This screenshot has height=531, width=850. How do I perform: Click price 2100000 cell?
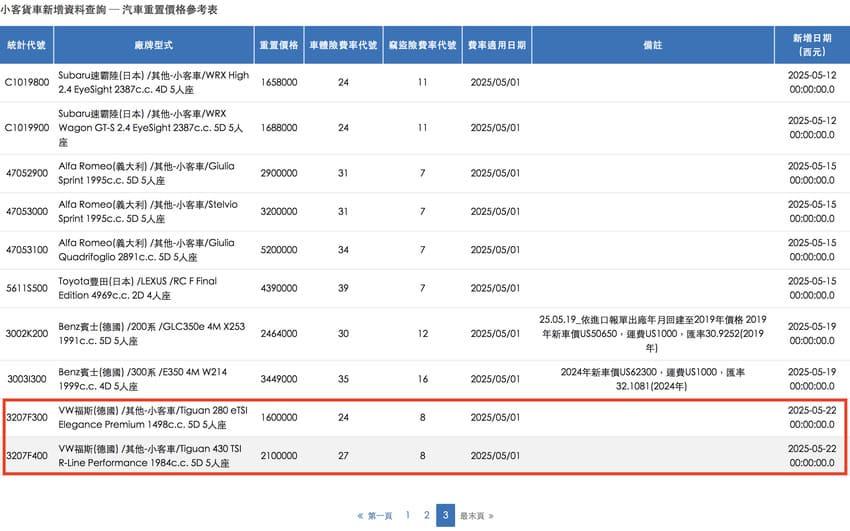[279, 456]
